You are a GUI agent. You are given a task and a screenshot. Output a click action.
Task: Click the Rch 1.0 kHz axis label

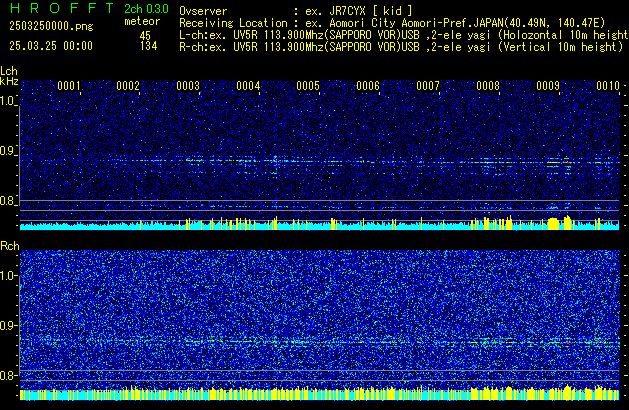coord(8,276)
